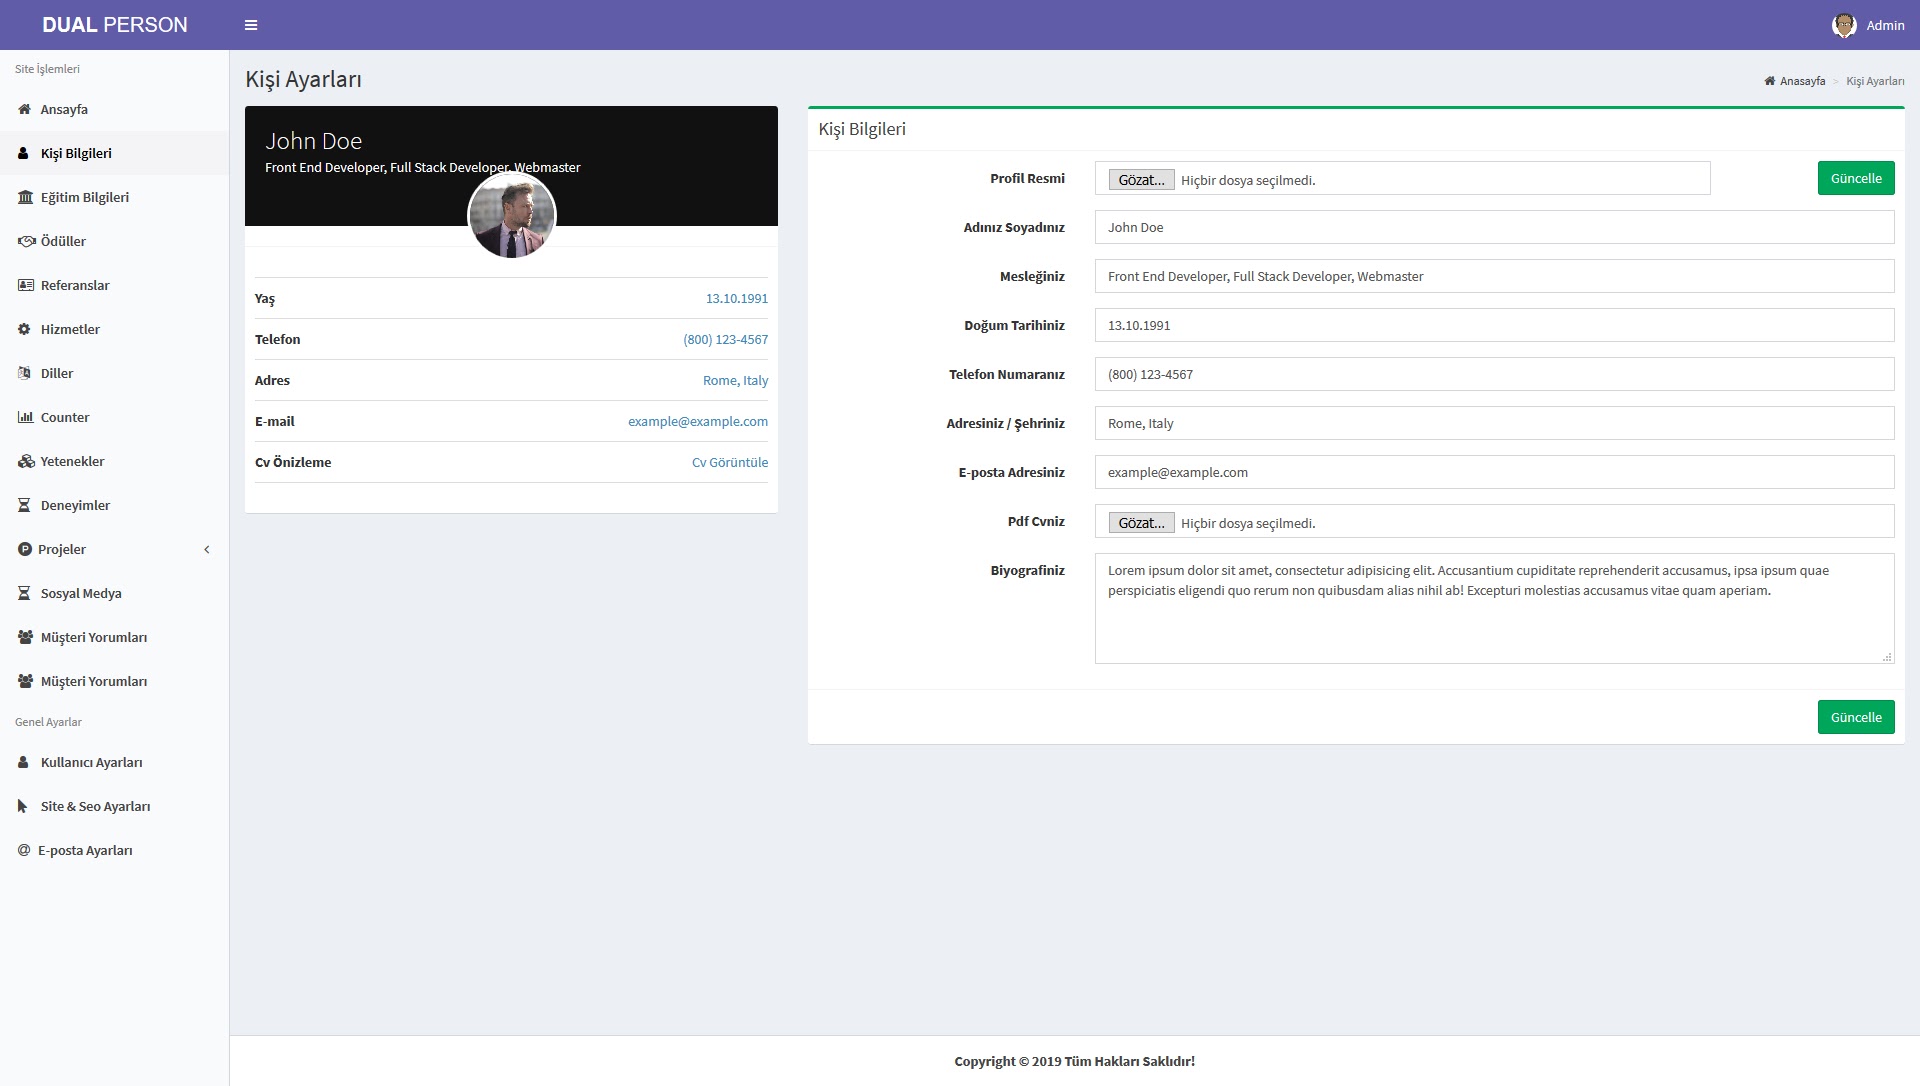Viewport: 1920px width, 1086px height.
Task: Open the Admin user dropdown
Action: (1884, 25)
